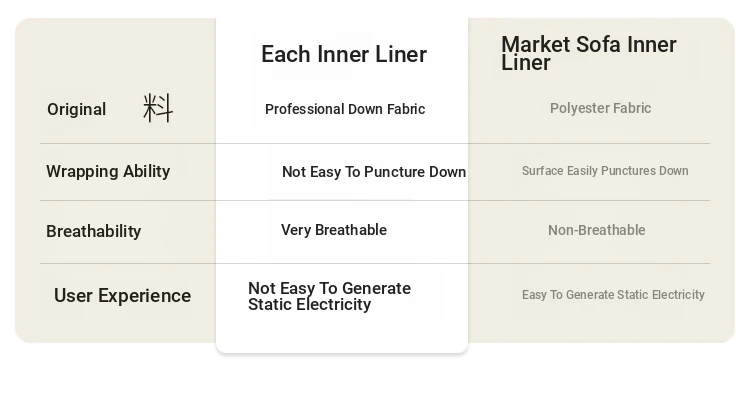The width and height of the screenshot is (750, 412).
Task: Click Not Easy To Generate Static Electricity
Action: [329, 296]
